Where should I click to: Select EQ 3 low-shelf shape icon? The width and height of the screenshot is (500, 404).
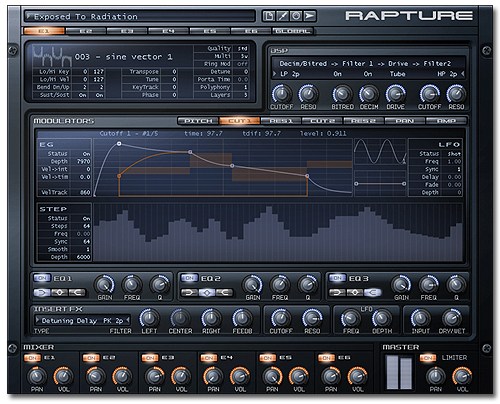(x=337, y=293)
